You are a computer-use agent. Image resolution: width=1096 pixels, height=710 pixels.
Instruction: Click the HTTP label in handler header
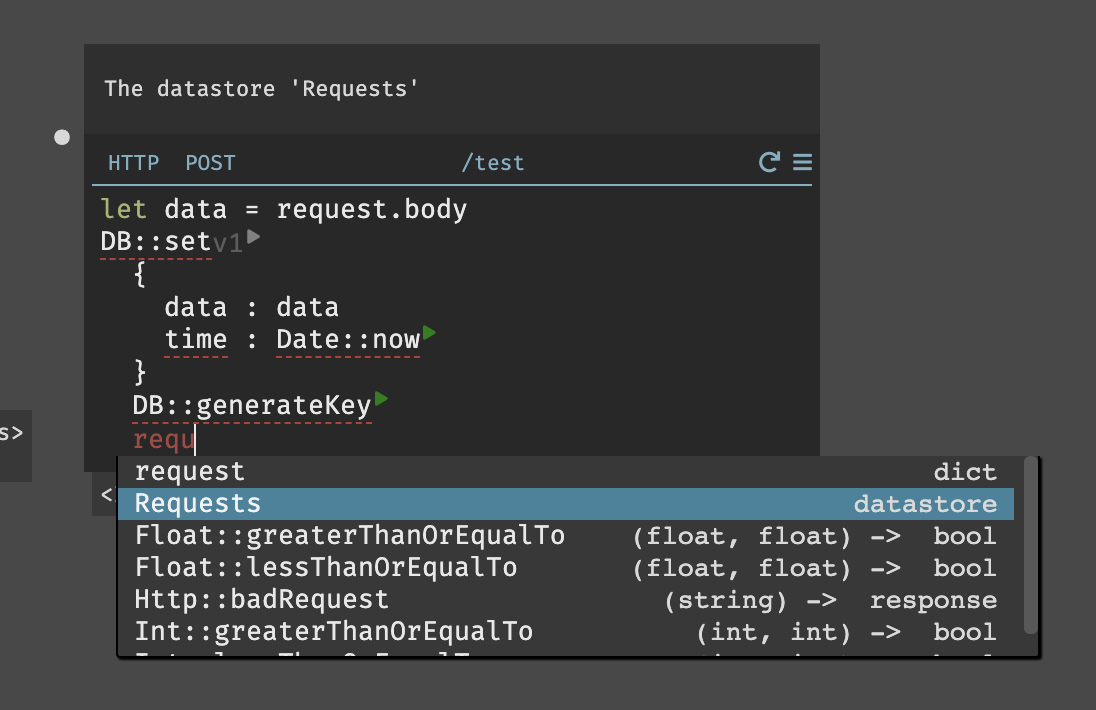tap(134, 163)
